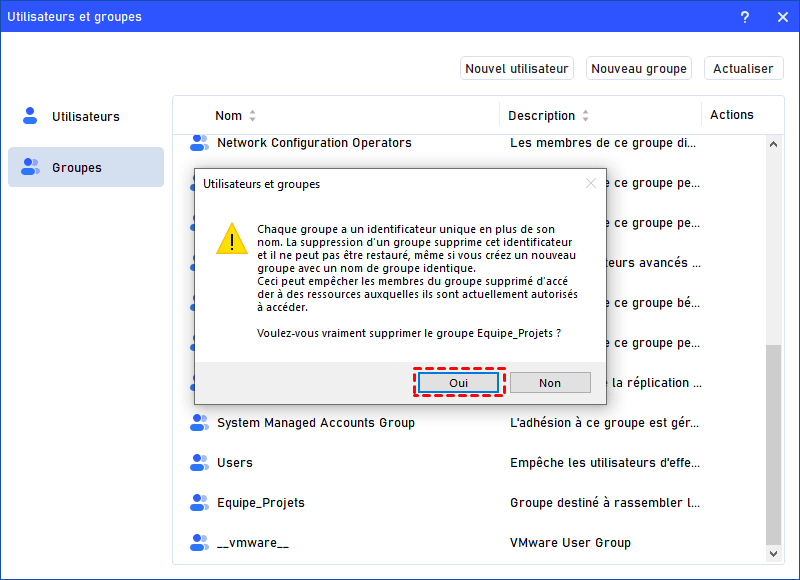Close the confirmation dialog with its X
This screenshot has width=800, height=580.
click(x=591, y=183)
